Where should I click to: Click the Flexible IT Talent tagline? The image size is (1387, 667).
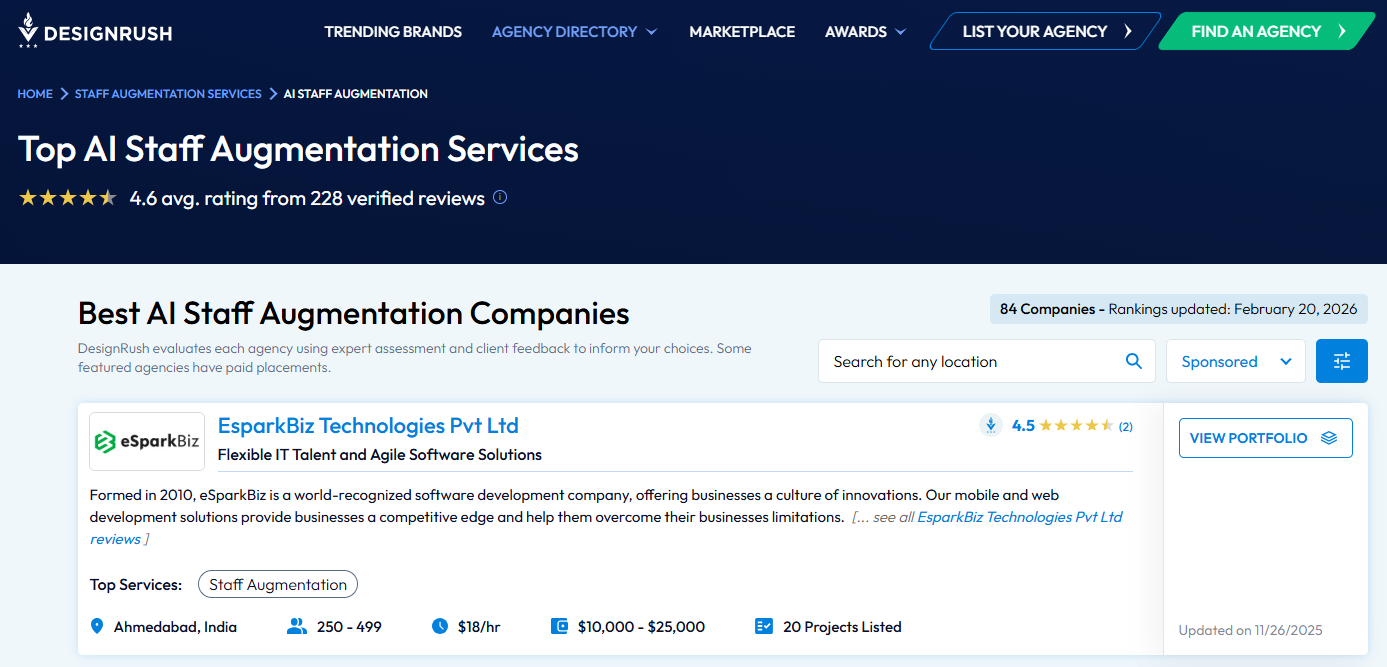(380, 454)
